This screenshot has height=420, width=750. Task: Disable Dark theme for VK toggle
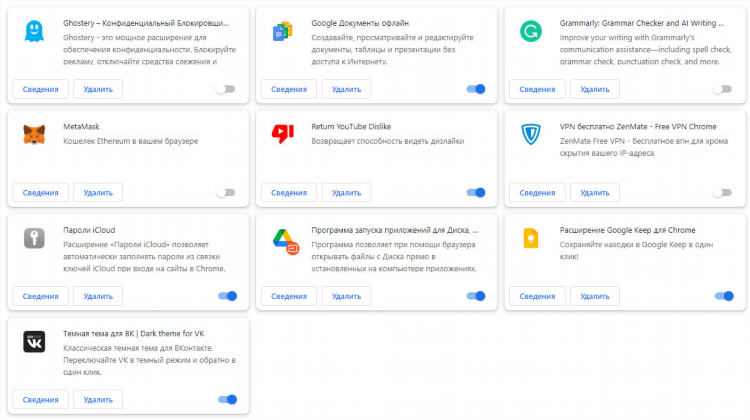(x=228, y=399)
